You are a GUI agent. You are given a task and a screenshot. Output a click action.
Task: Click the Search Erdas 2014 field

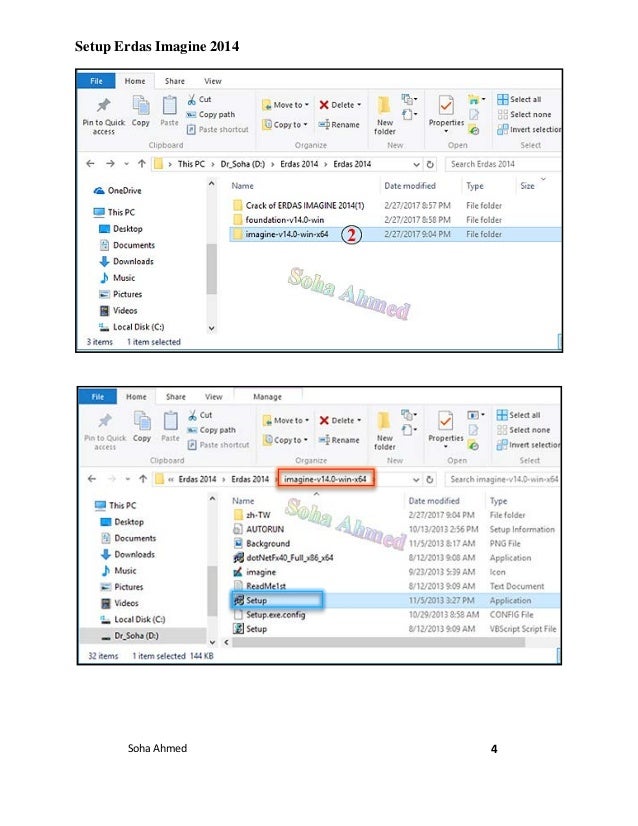coord(503,164)
